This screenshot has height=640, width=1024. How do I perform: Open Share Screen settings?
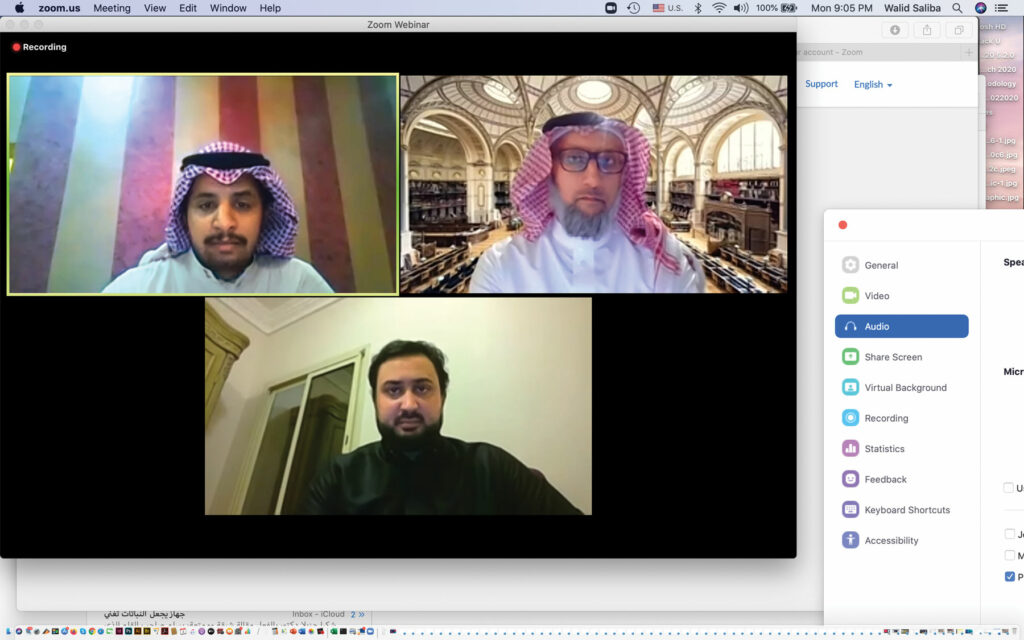[x=893, y=357]
